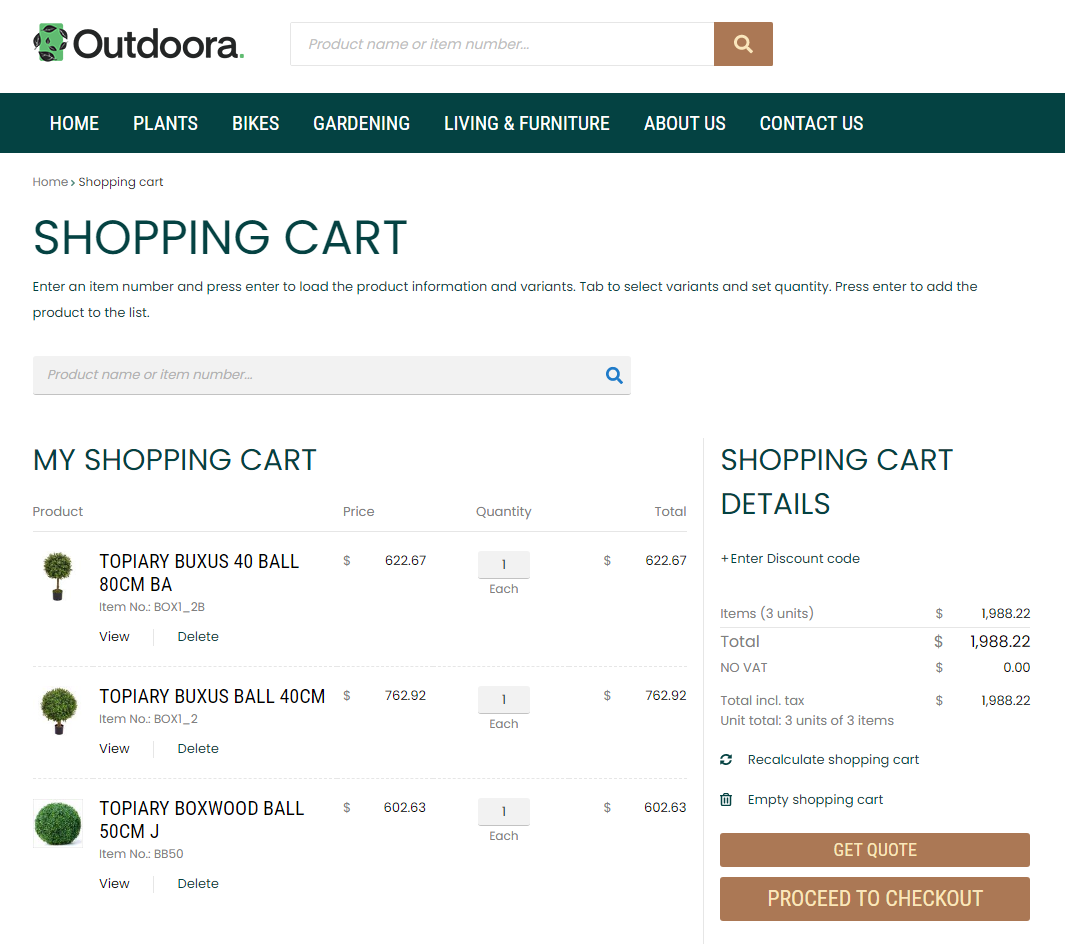Go to Living & Furniture menu
1065x944 pixels.
[526, 123]
